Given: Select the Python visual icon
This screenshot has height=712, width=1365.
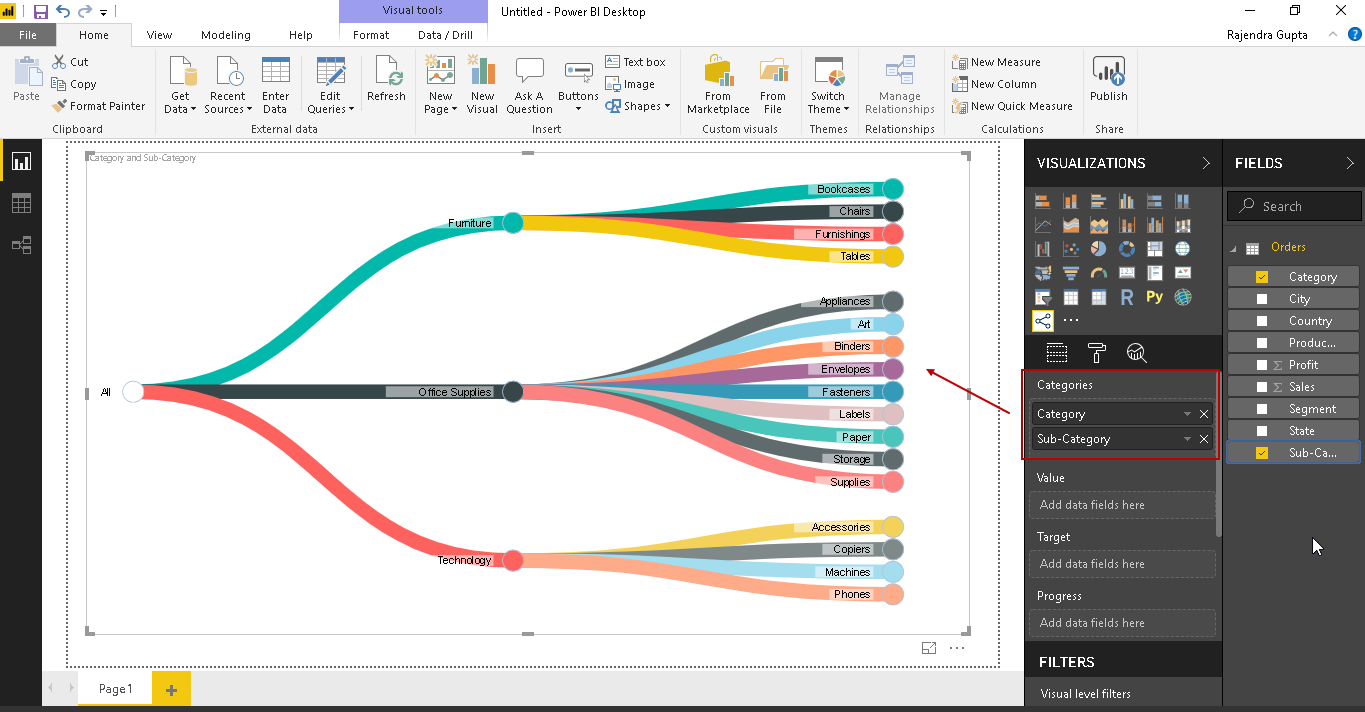Looking at the screenshot, I should pyautogui.click(x=1155, y=297).
